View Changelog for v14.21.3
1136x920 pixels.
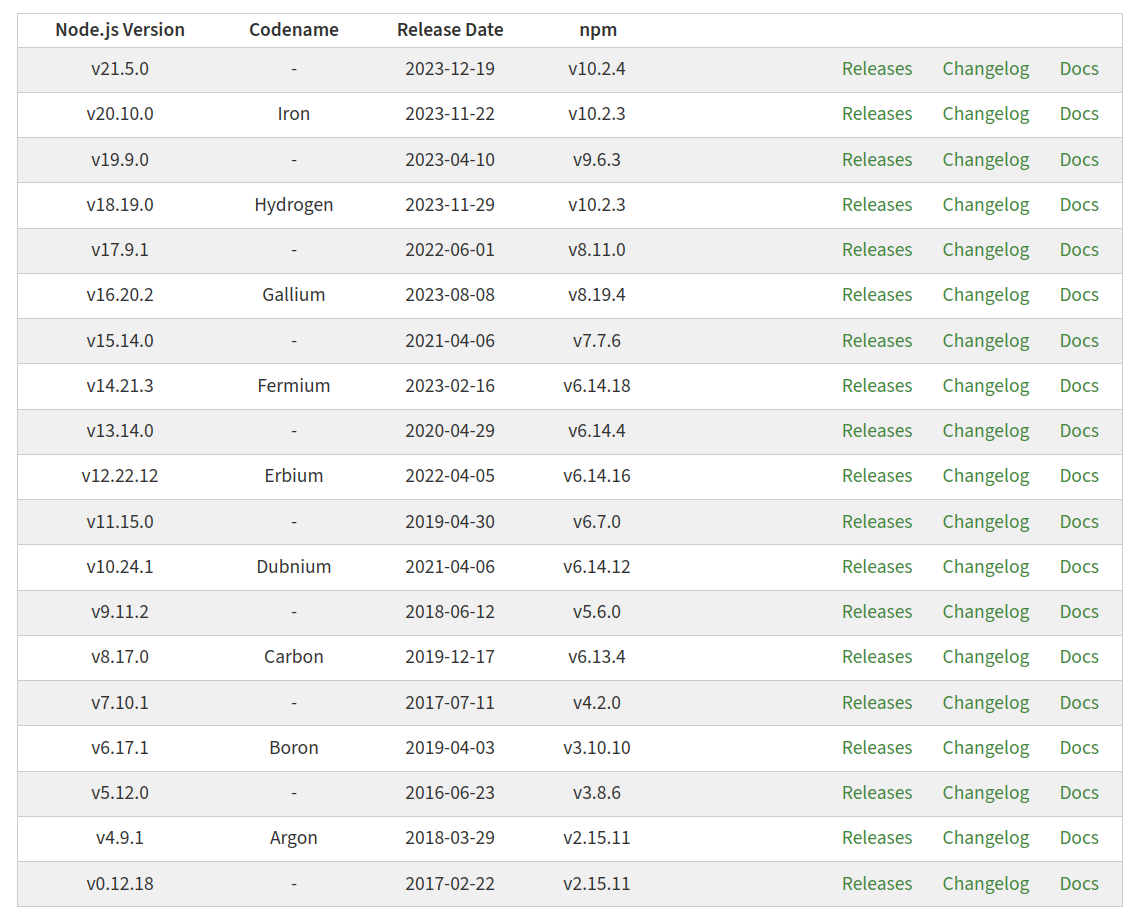click(x=985, y=385)
